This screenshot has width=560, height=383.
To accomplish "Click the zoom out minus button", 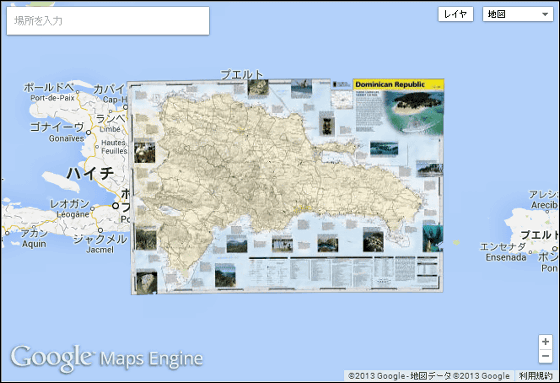I will 545,356.
